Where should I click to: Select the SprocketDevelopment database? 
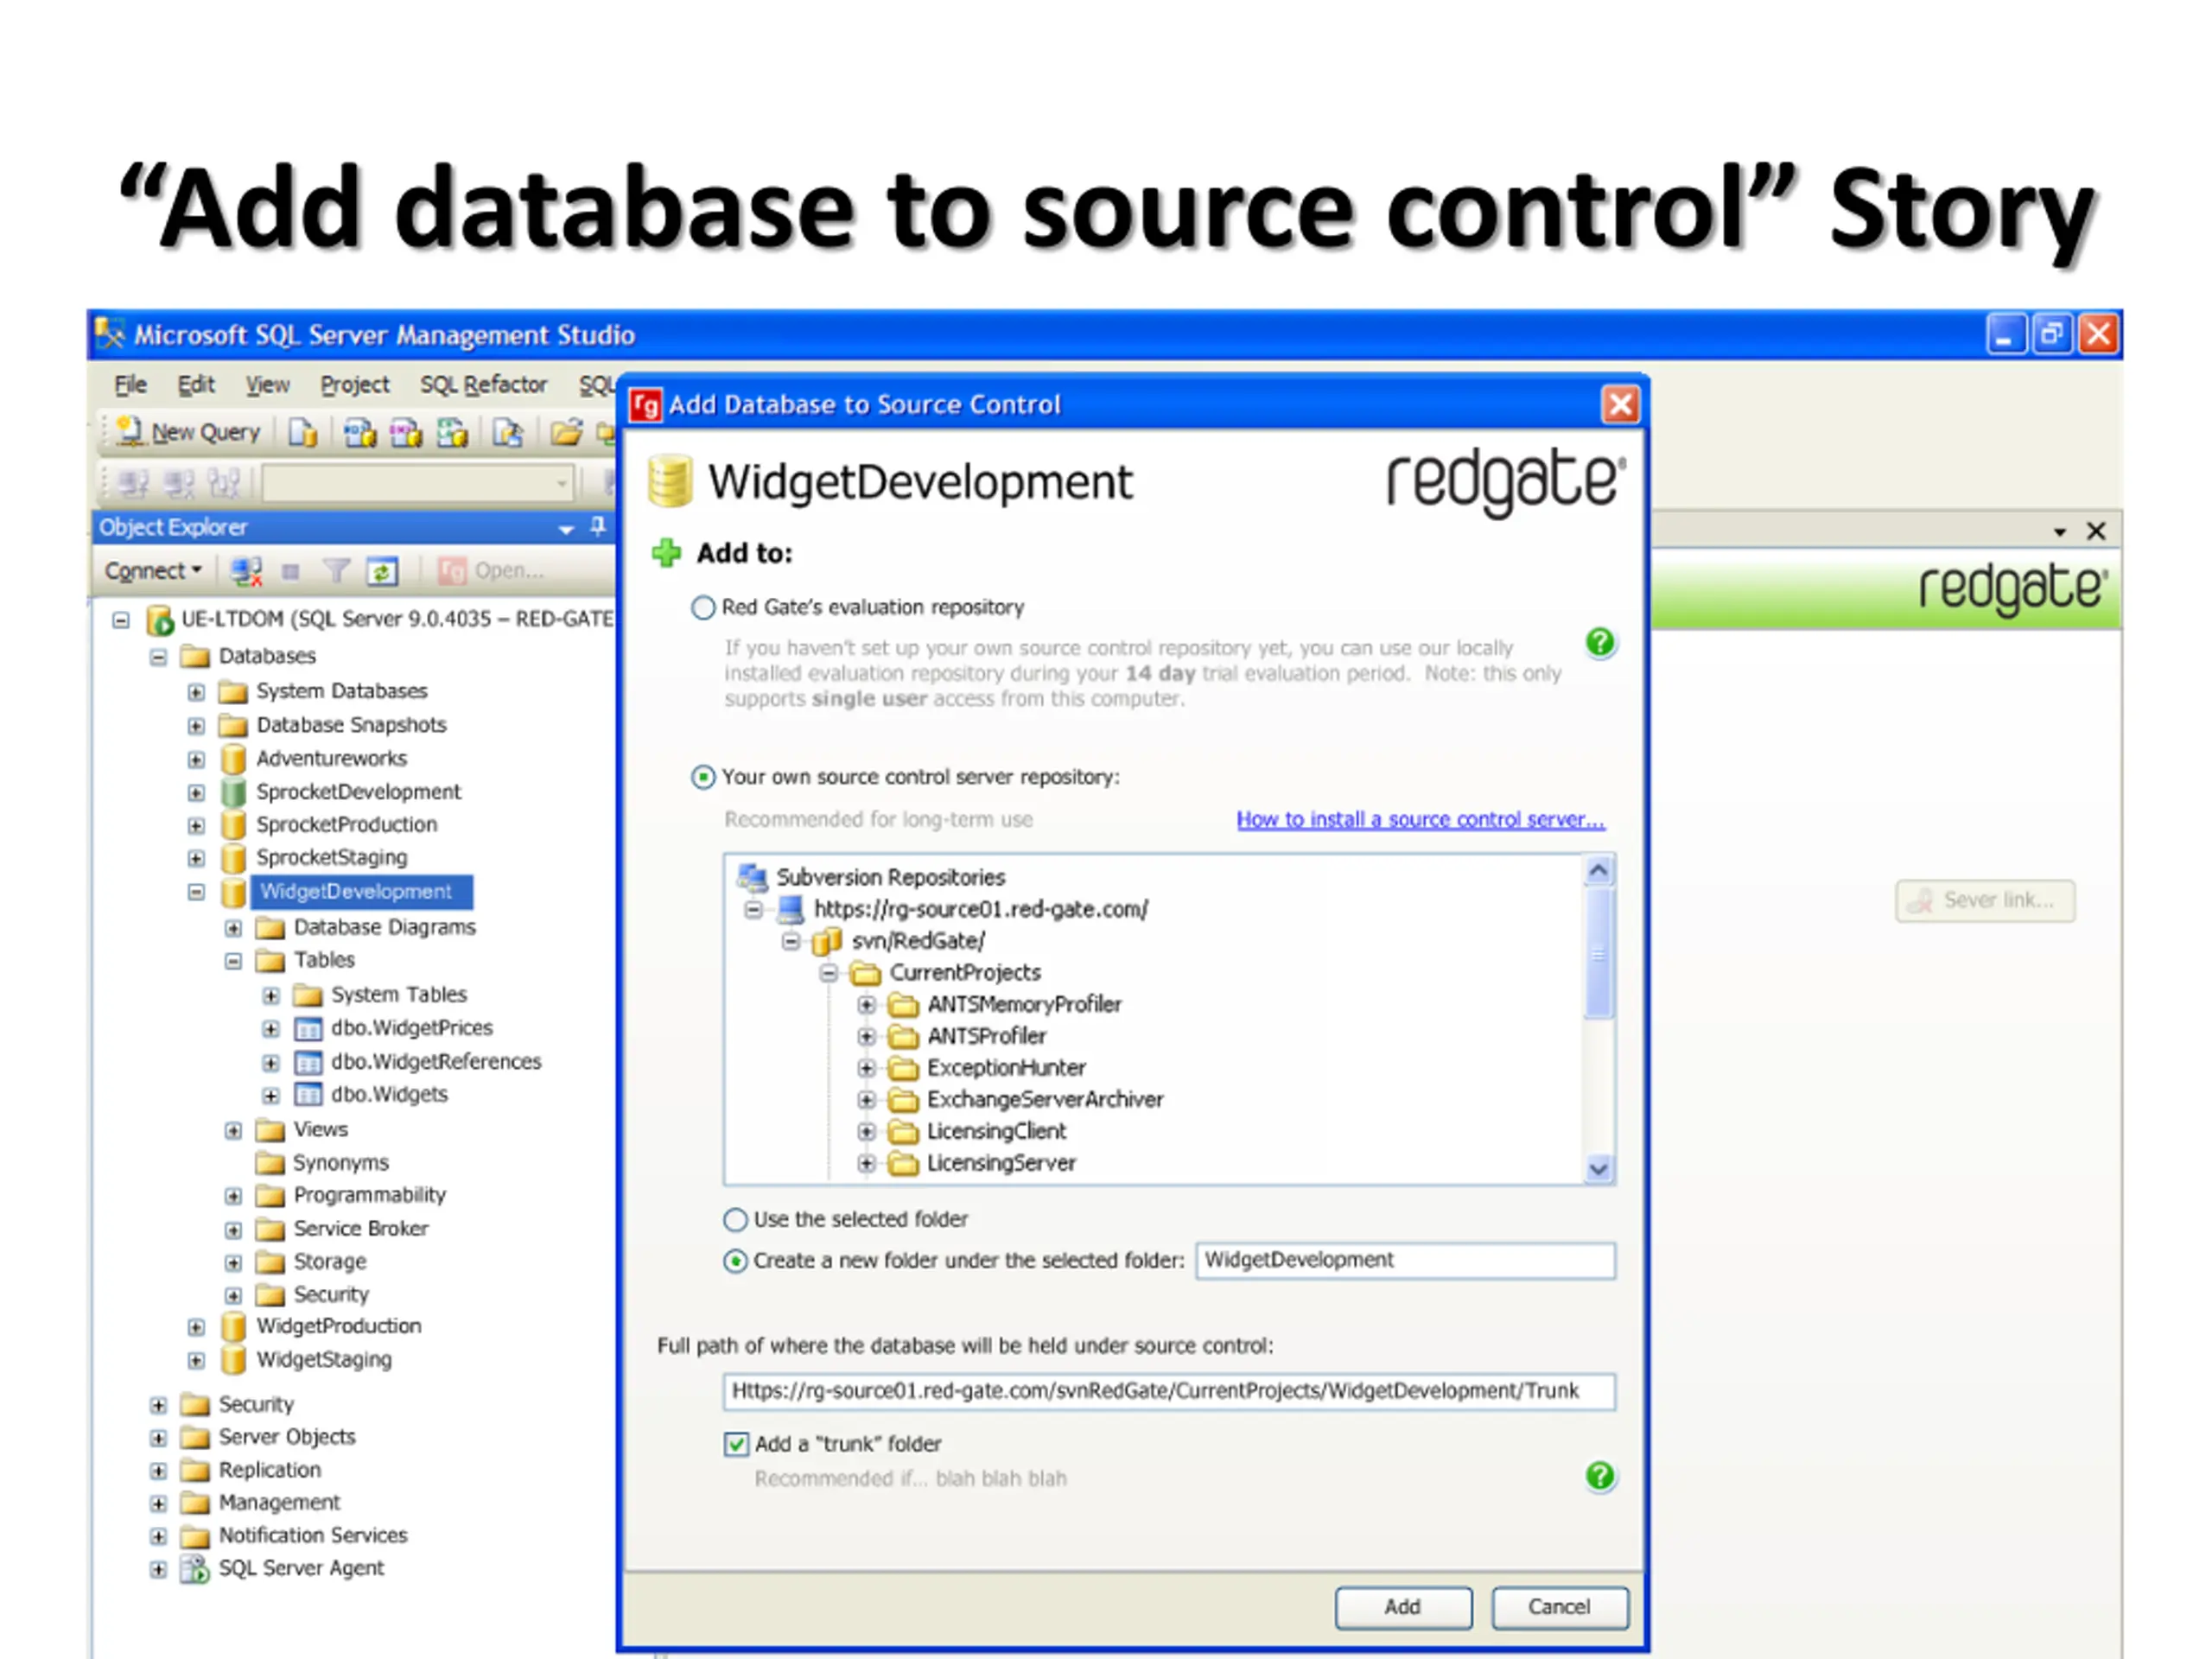coord(358,792)
